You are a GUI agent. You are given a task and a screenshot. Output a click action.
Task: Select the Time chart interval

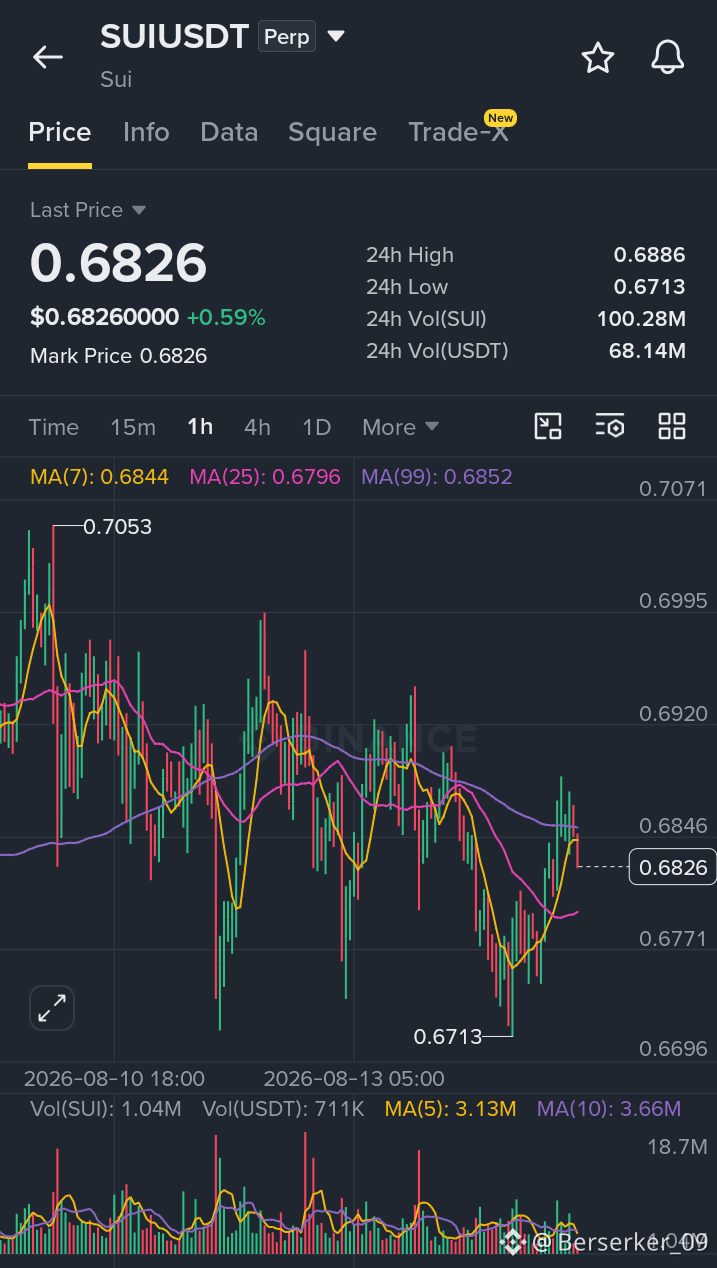pyautogui.click(x=54, y=427)
